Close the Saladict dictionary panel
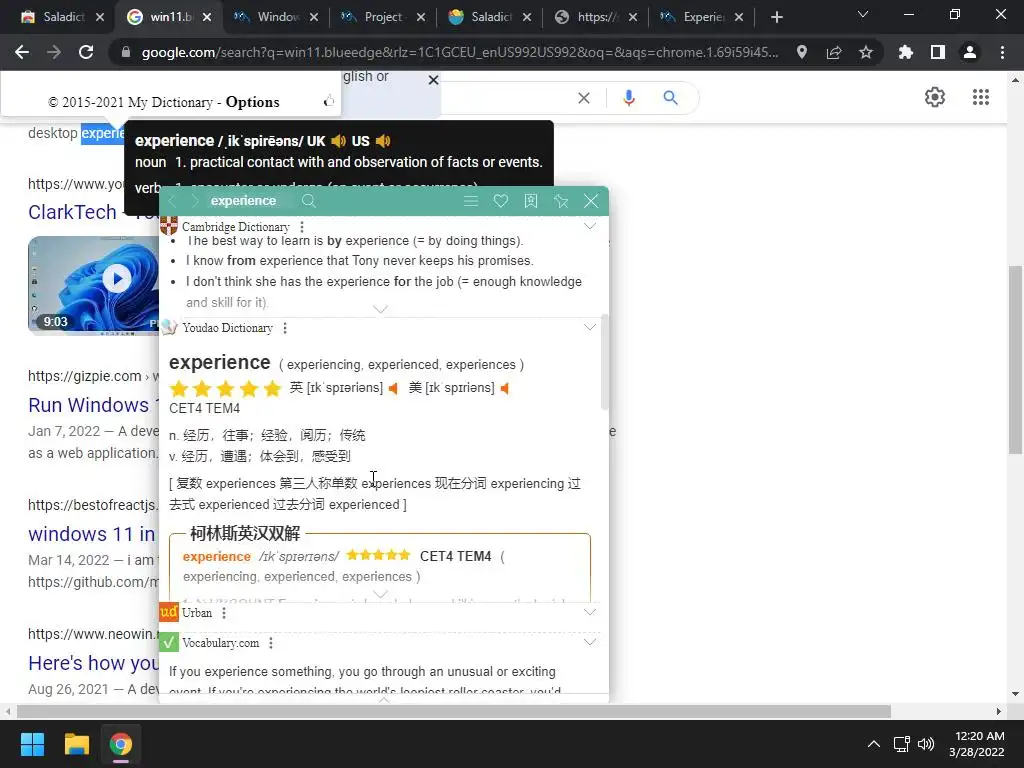 [591, 201]
